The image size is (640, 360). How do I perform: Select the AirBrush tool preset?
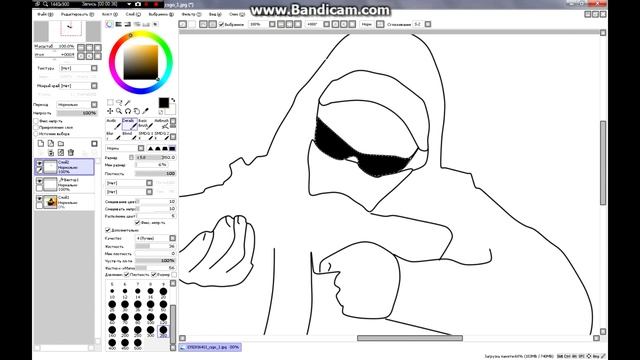[x=113, y=124]
